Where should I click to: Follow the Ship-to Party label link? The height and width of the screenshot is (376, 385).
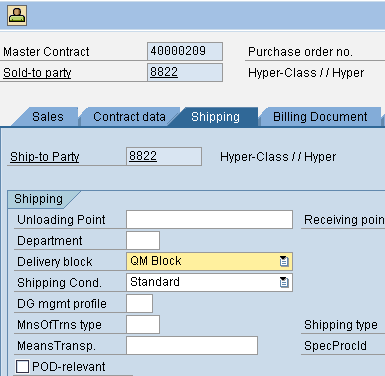(x=45, y=157)
